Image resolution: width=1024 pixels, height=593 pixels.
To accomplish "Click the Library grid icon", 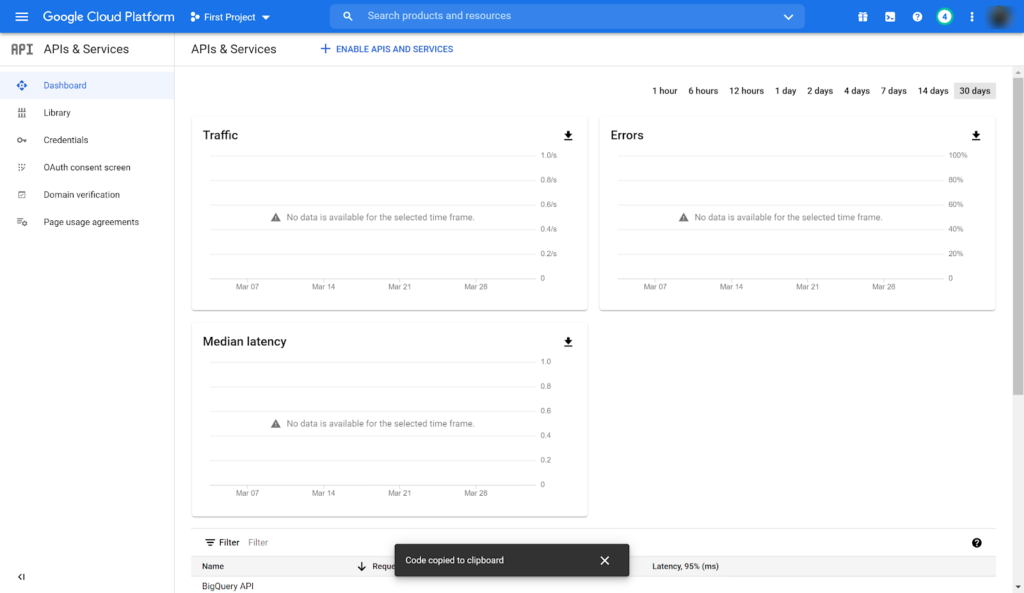I will click(x=22, y=113).
